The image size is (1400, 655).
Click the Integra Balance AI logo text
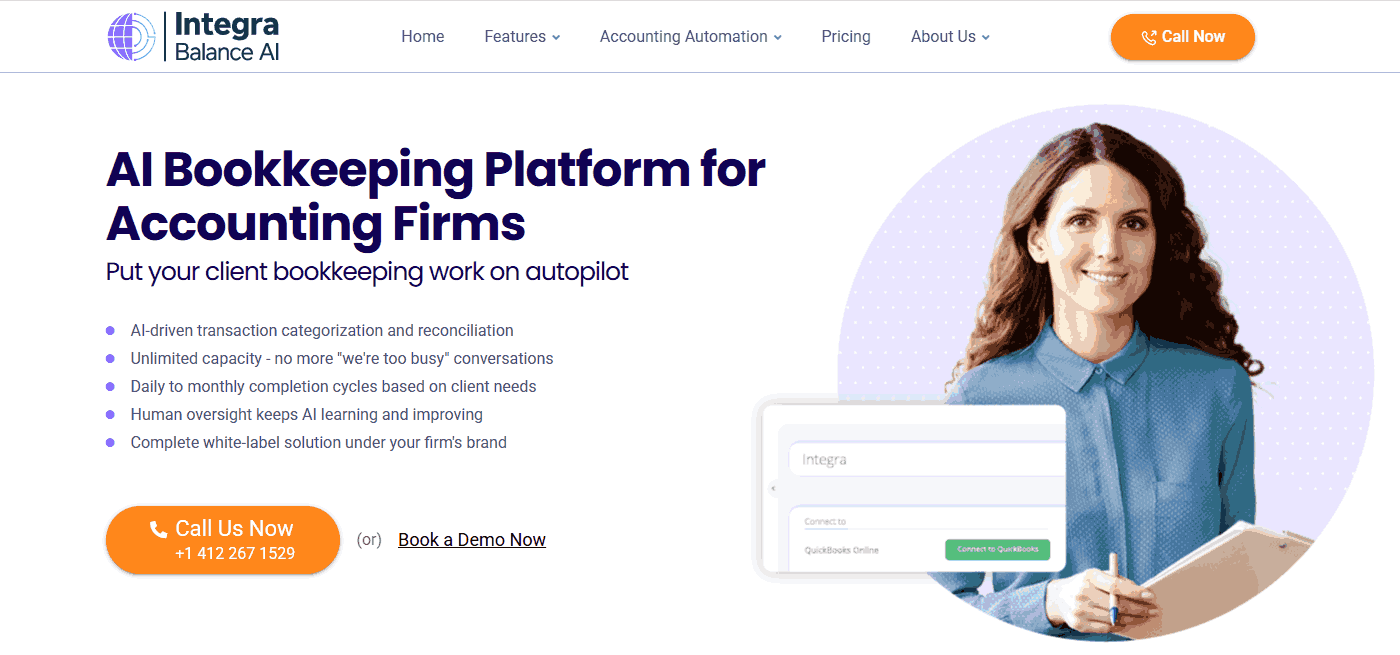click(x=227, y=37)
